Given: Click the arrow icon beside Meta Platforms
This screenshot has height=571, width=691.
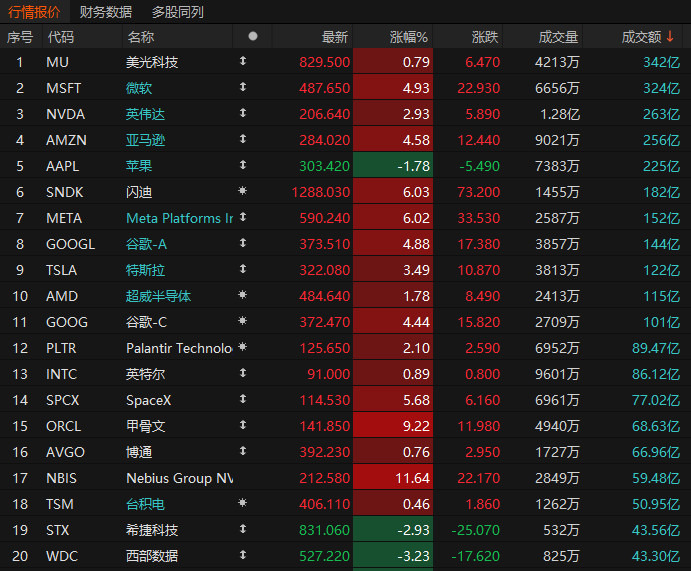Looking at the screenshot, I should point(243,217).
